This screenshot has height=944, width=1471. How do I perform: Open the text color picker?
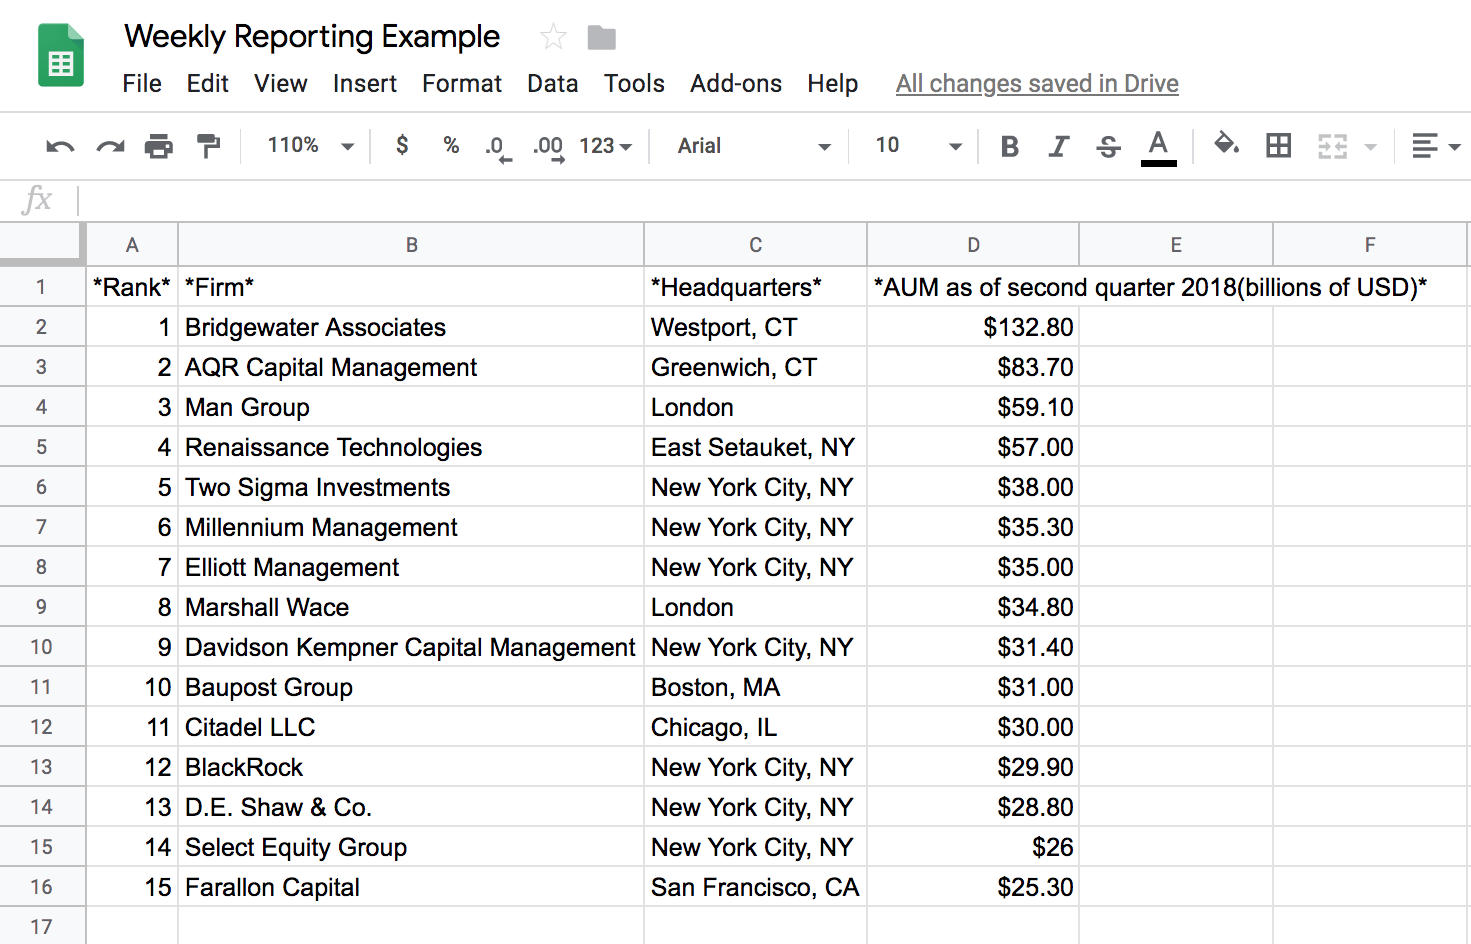[1158, 145]
